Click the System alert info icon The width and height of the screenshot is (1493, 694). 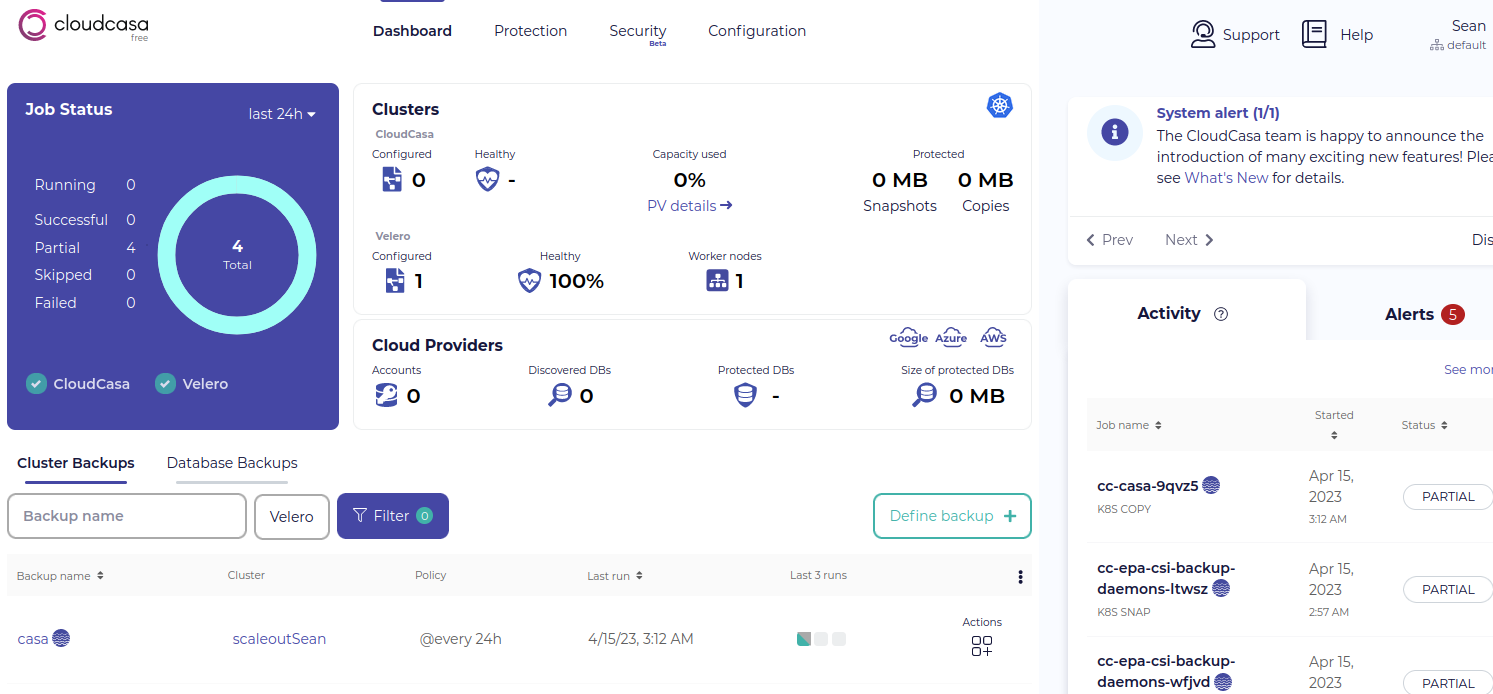coord(1115,133)
